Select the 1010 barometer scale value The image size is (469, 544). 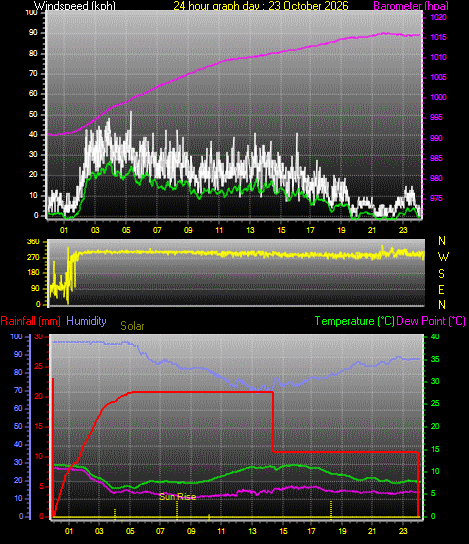(x=438, y=57)
